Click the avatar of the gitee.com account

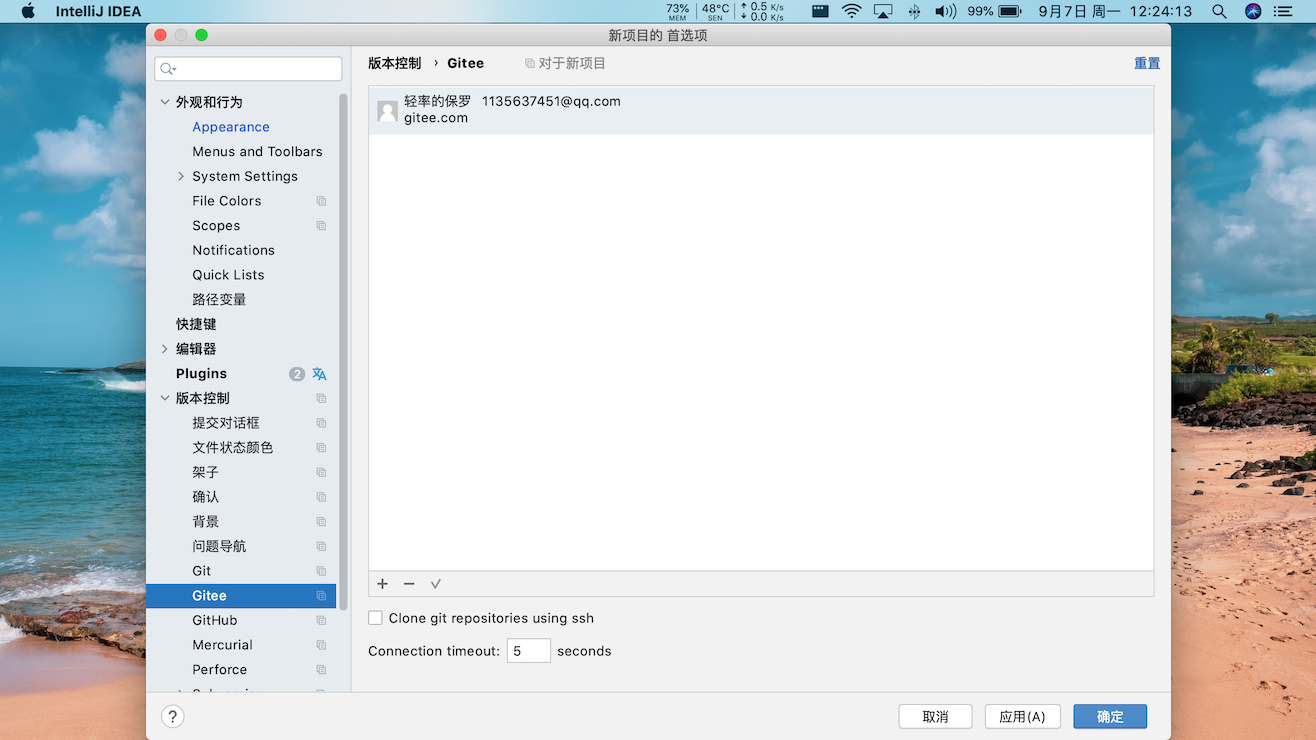387,111
